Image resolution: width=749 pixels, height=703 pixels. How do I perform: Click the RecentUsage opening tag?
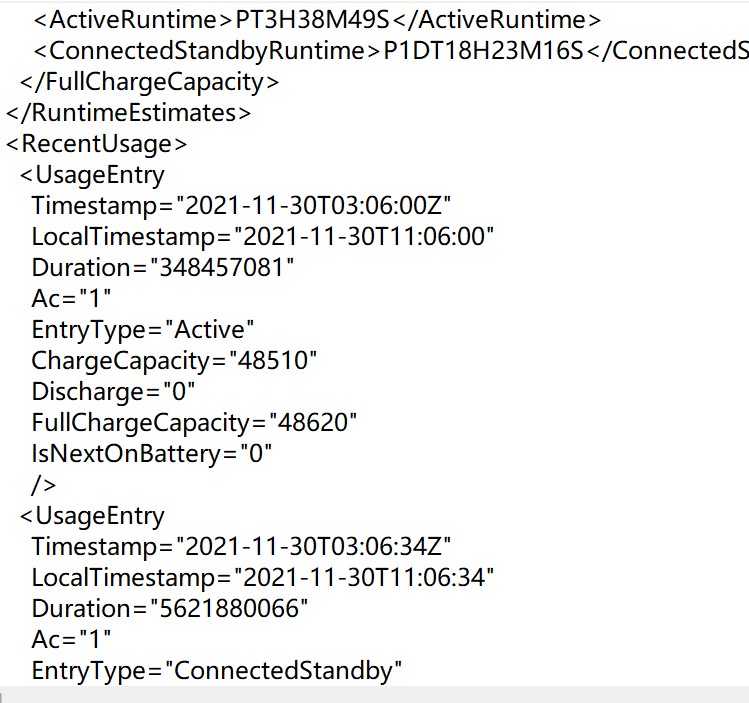[96, 144]
